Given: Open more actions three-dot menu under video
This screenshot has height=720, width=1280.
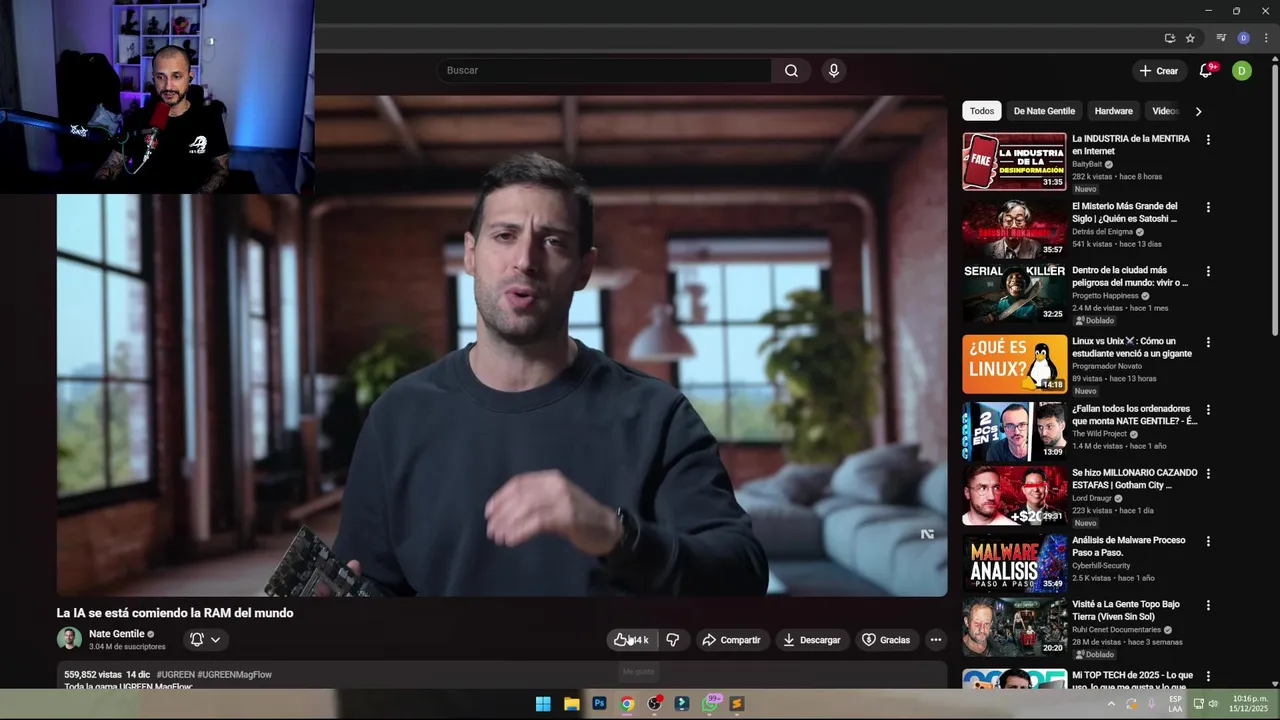Looking at the screenshot, I should pyautogui.click(x=935, y=640).
